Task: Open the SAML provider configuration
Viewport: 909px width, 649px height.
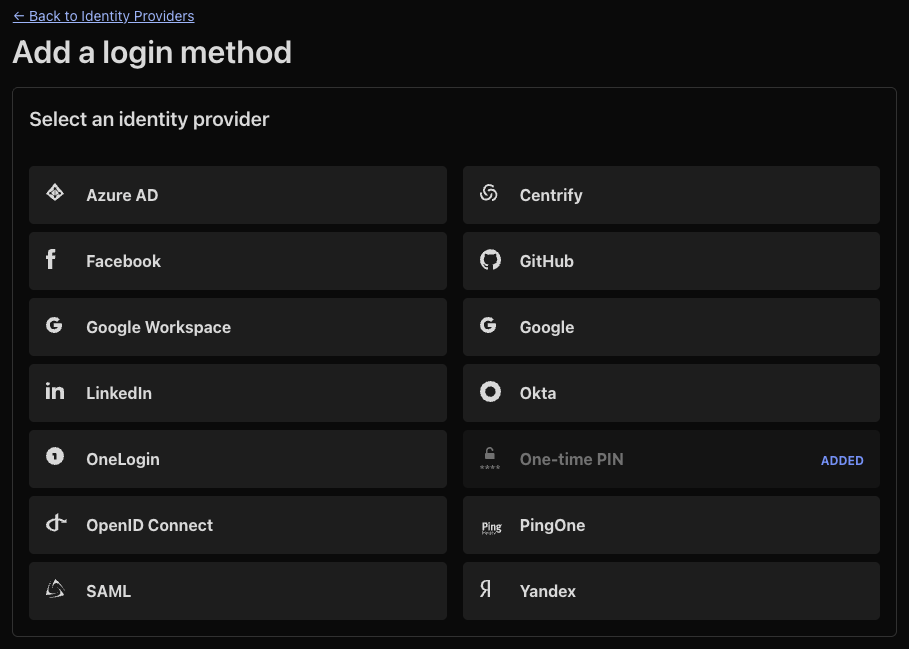Action: click(x=237, y=590)
